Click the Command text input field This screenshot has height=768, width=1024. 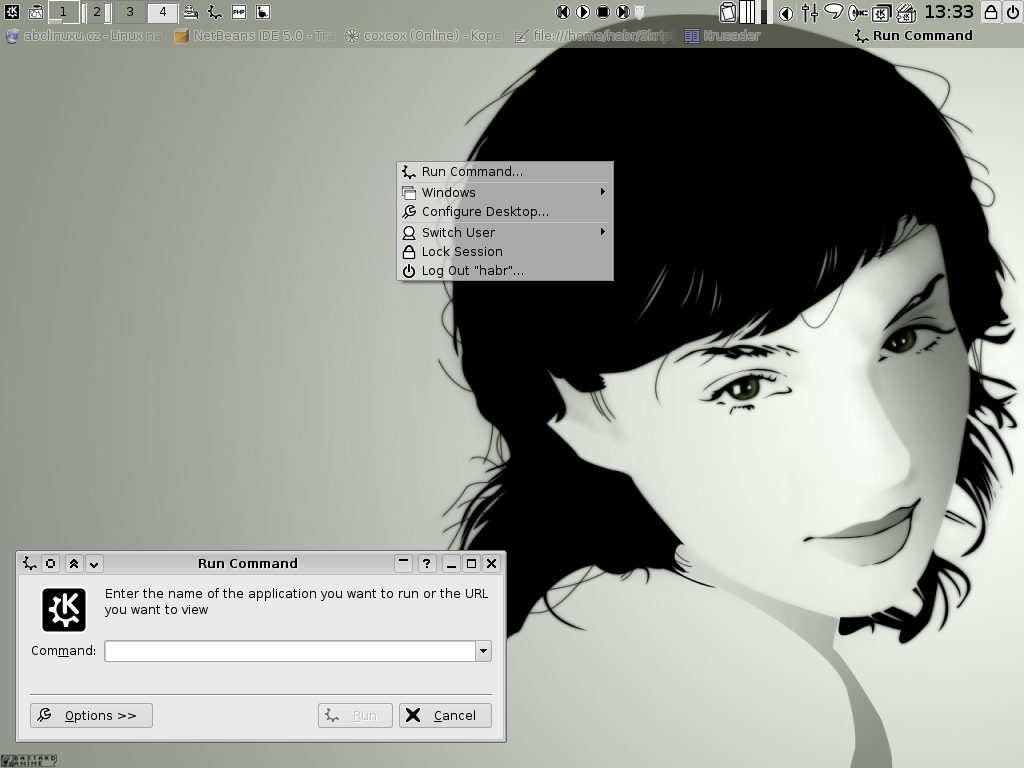pos(290,650)
